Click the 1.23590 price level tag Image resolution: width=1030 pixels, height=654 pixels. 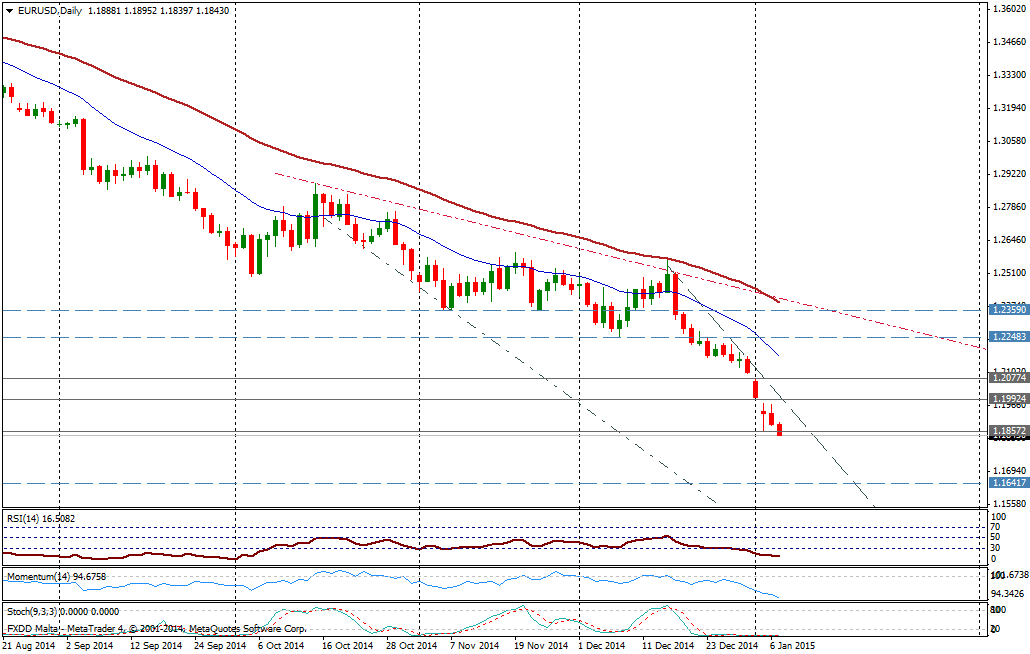(x=1008, y=310)
